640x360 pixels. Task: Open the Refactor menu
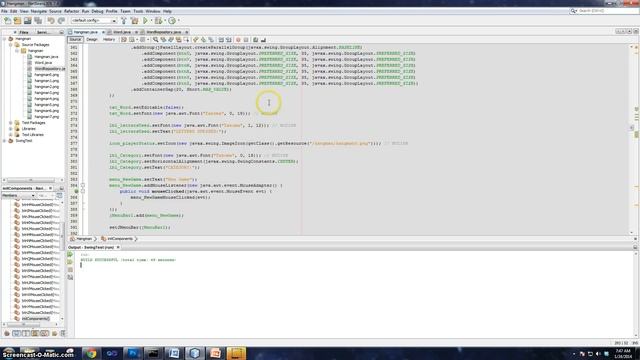71,11
